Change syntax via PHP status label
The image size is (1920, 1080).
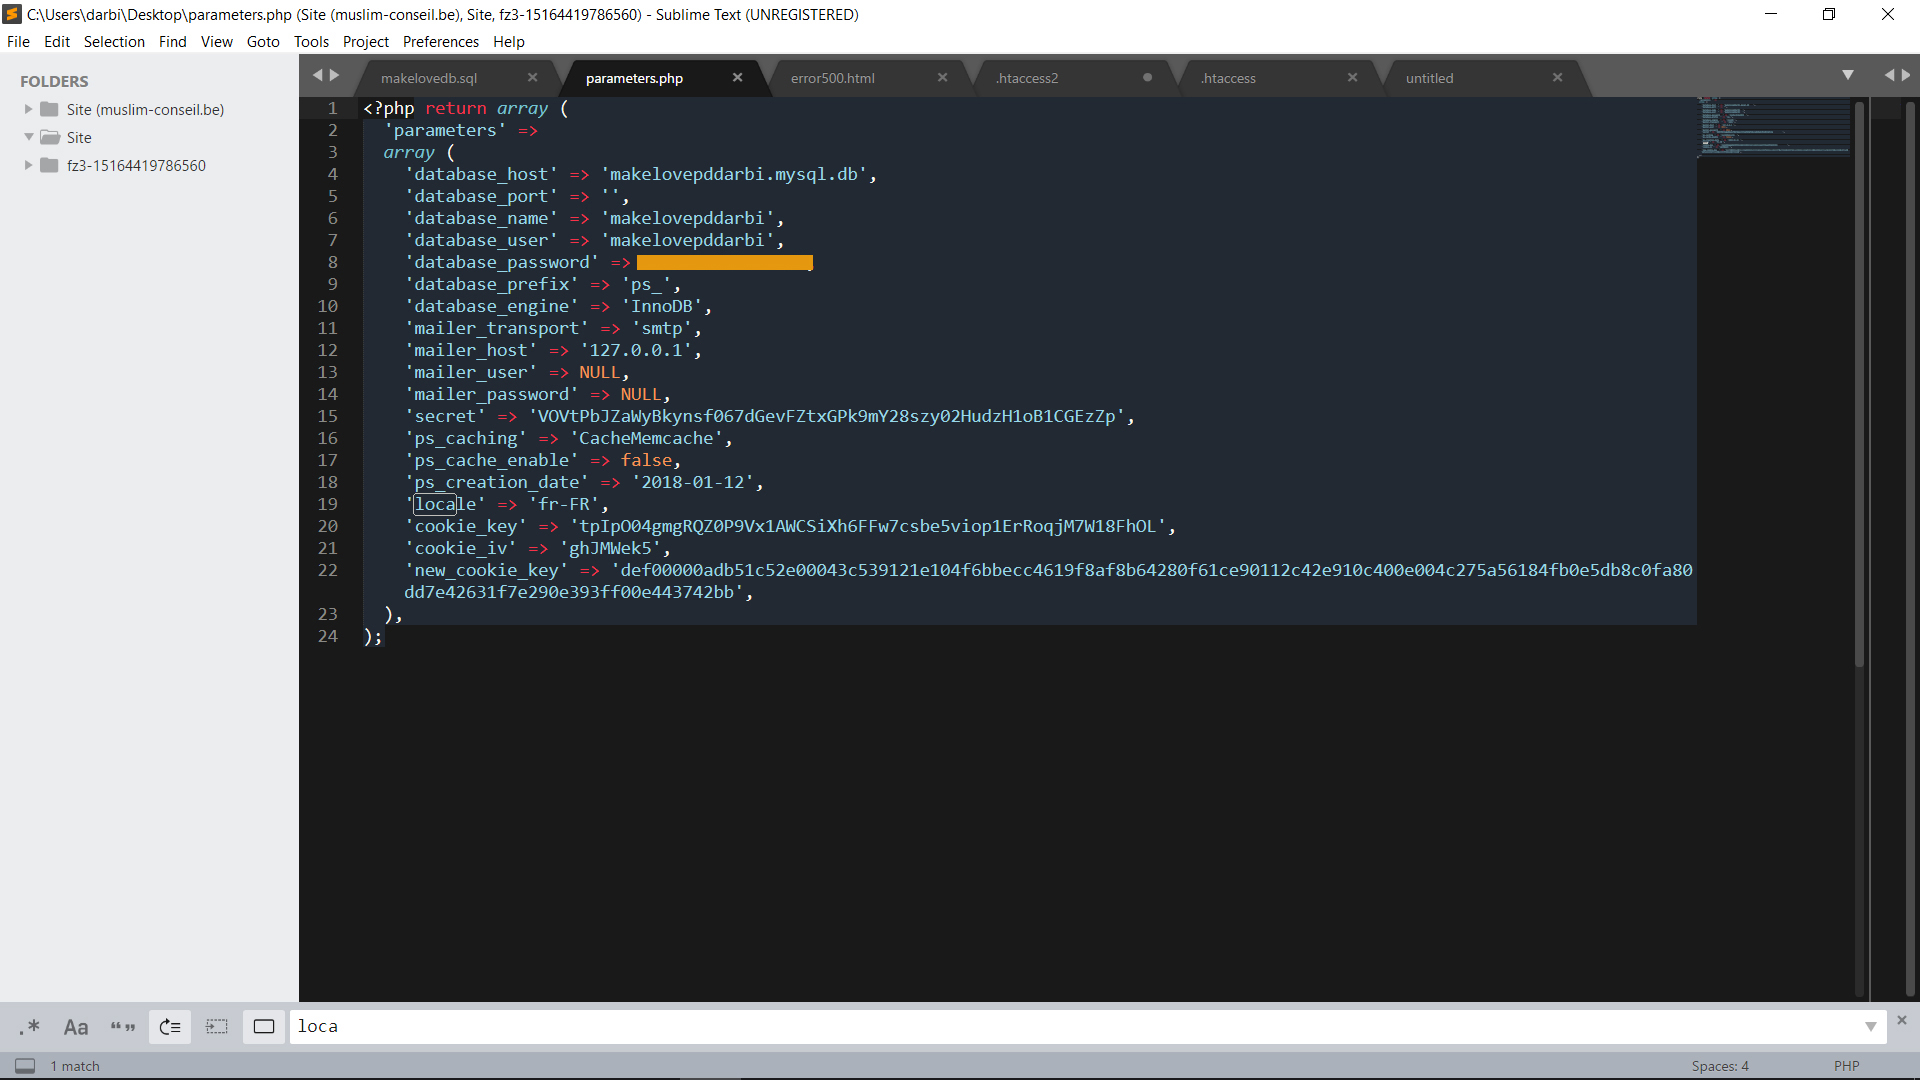point(1846,1066)
